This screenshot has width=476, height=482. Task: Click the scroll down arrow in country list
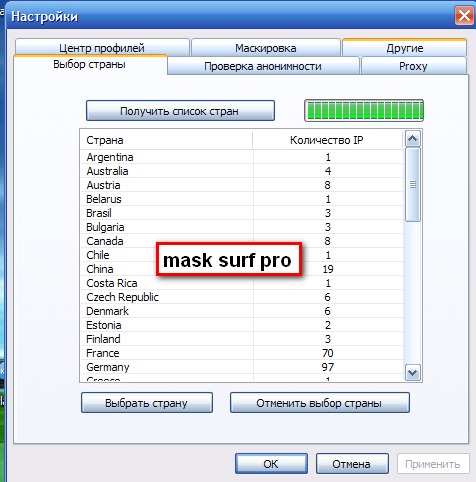click(x=413, y=372)
